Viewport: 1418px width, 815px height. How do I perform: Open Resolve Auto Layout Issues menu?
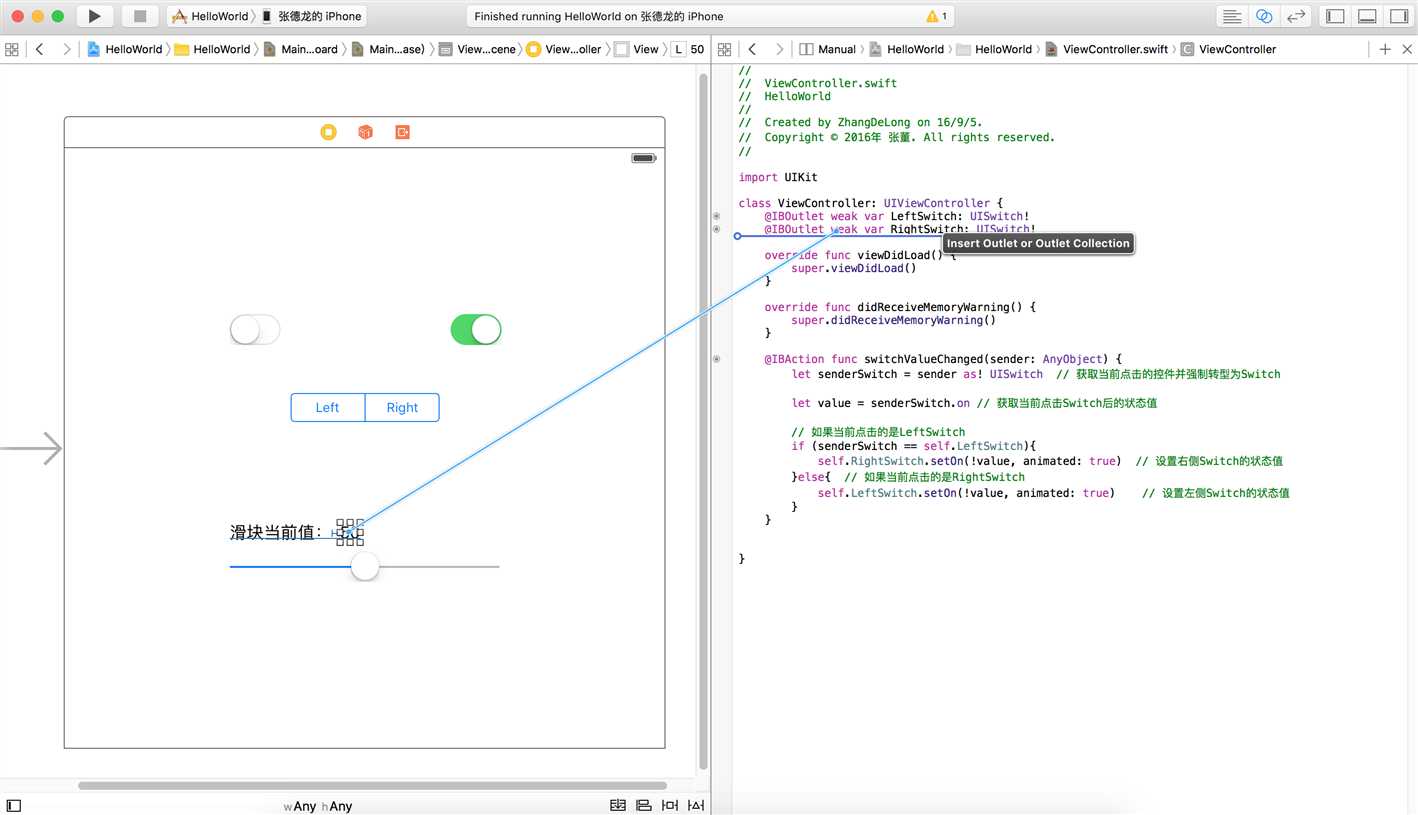tap(696, 806)
